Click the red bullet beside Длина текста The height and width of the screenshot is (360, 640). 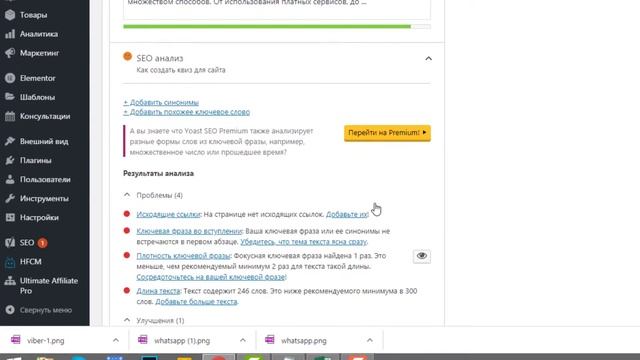[127, 291]
